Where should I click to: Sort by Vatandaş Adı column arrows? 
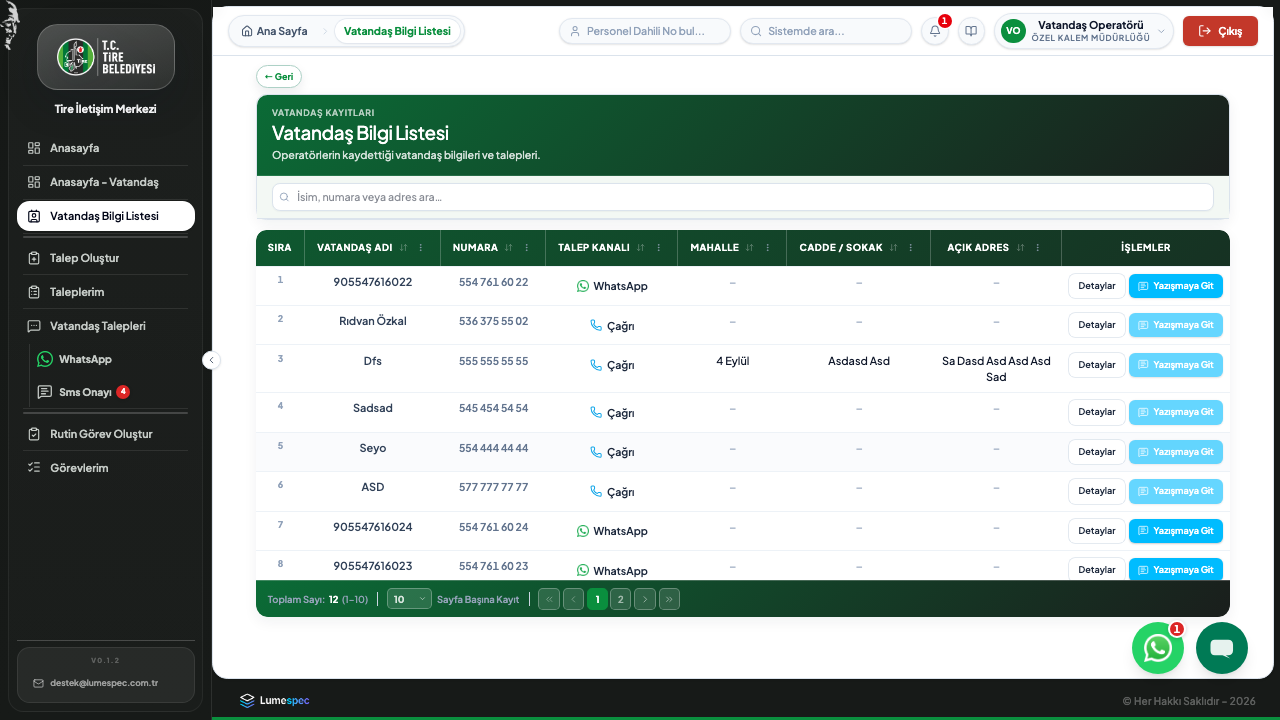pos(404,248)
